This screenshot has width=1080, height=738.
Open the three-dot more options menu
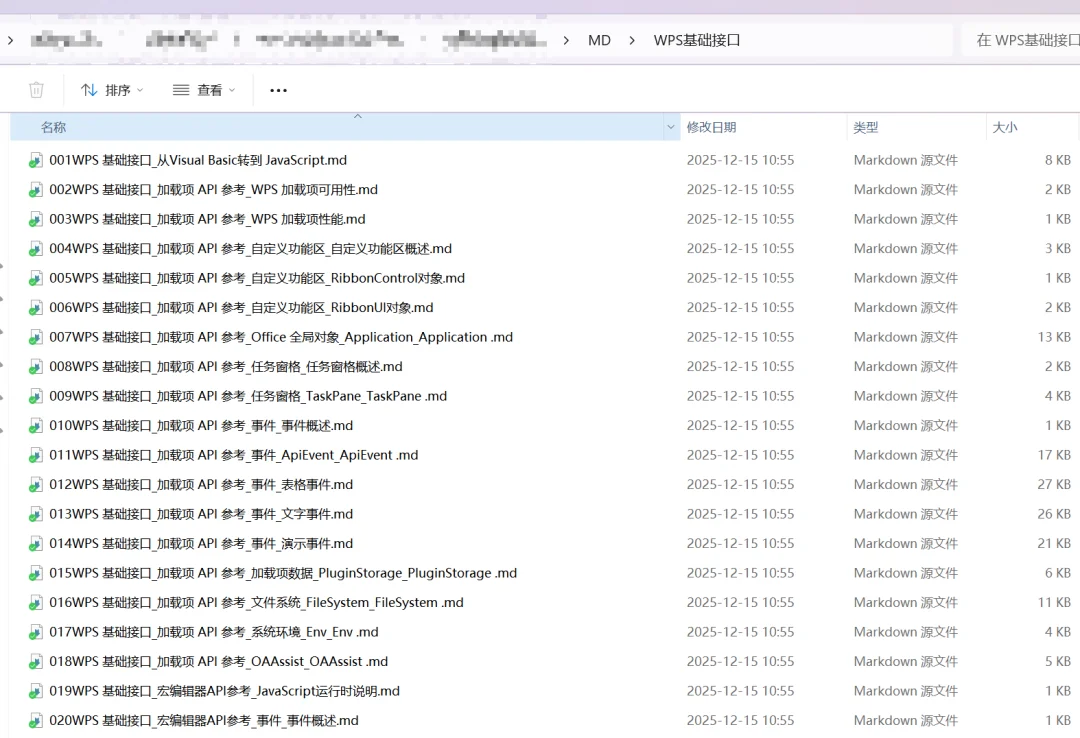[278, 90]
